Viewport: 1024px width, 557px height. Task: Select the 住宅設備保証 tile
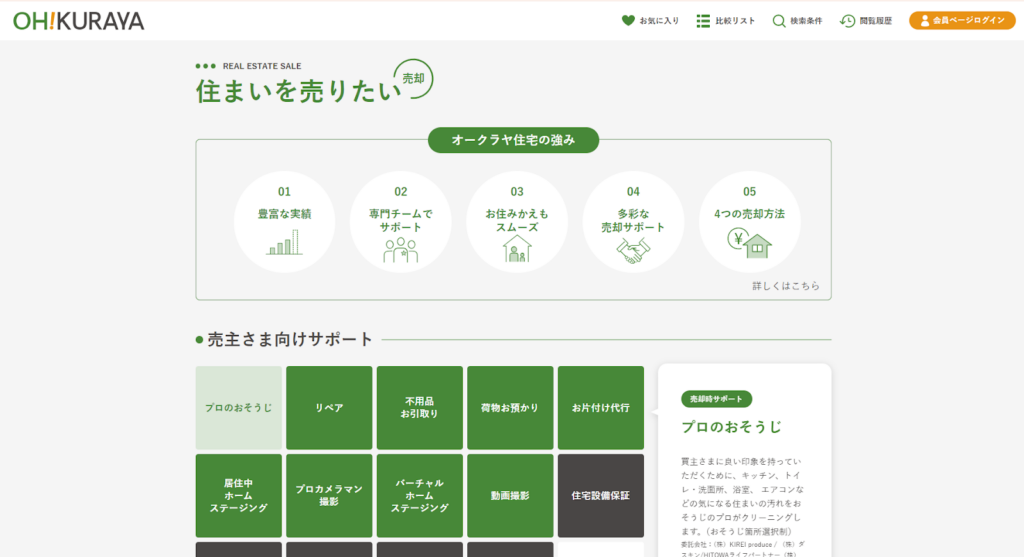click(601, 496)
